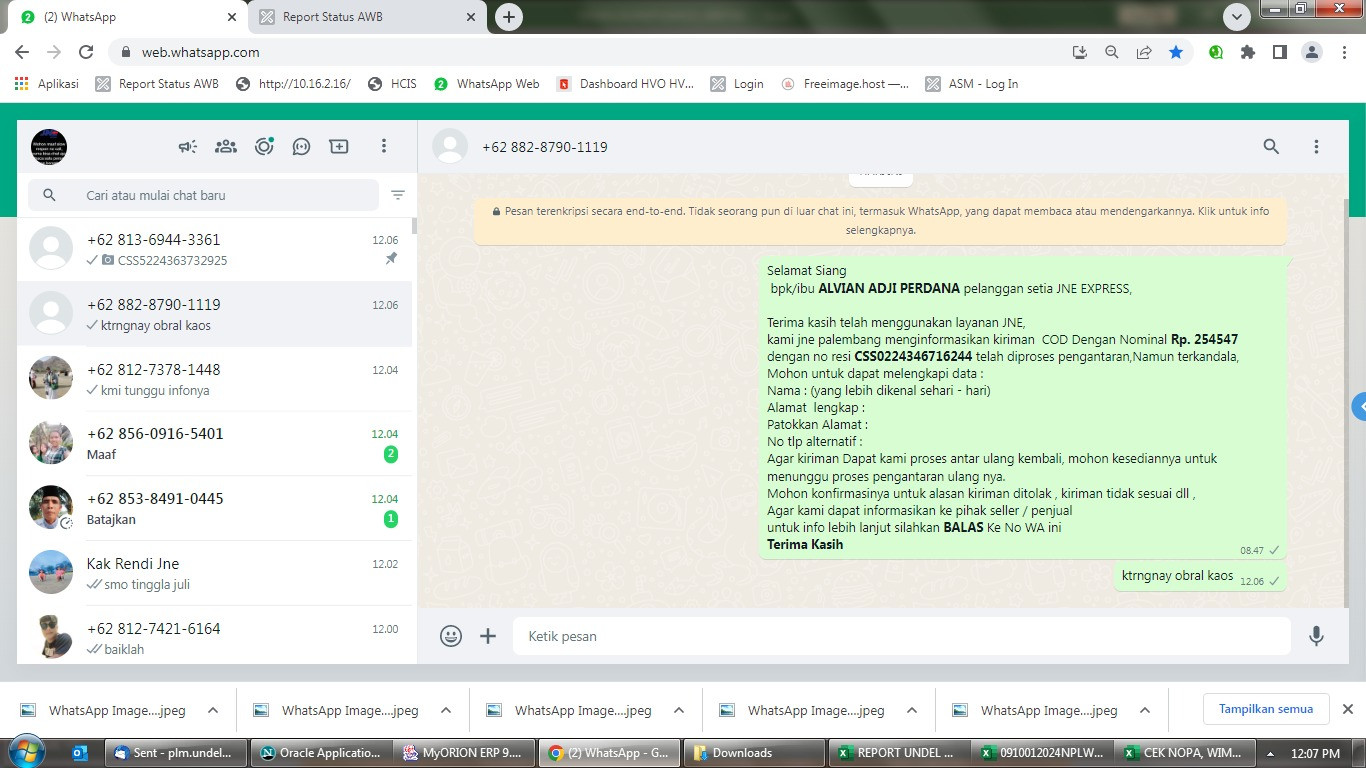Image resolution: width=1366 pixels, height=768 pixels.
Task: Open chat +62 812-7378-1448
Action: pos(214,379)
